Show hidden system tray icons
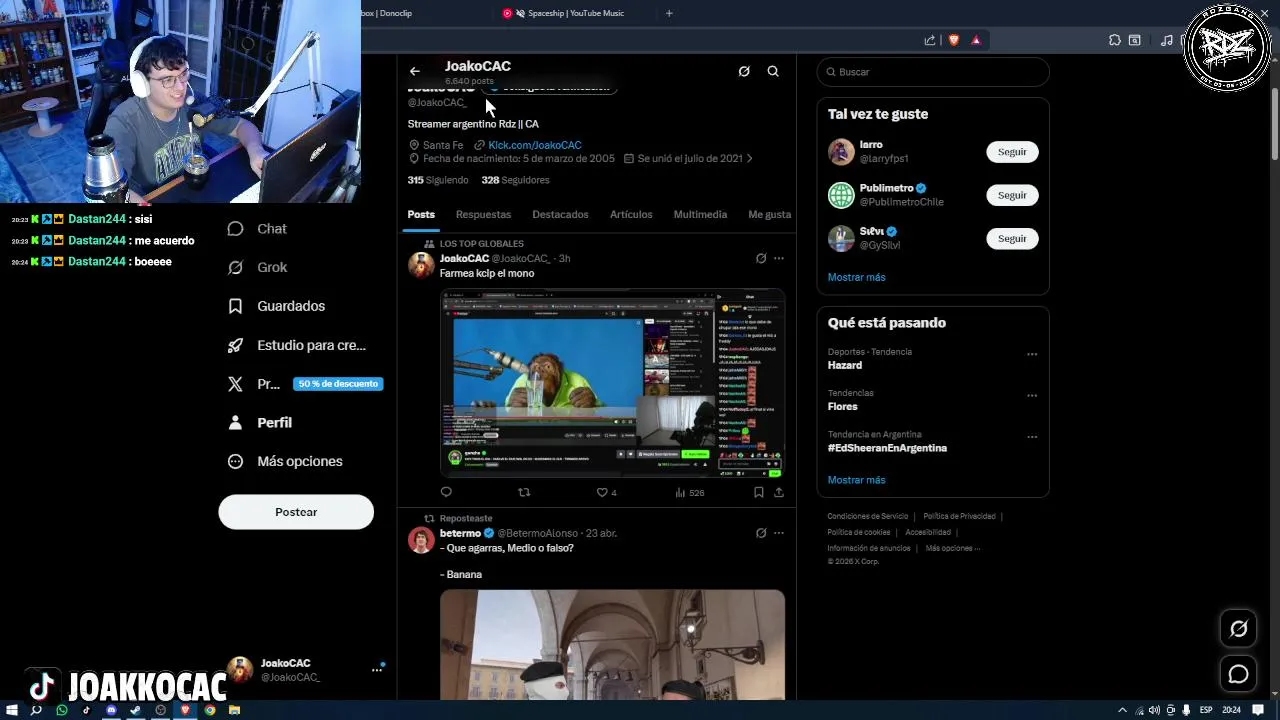The height and width of the screenshot is (720, 1280). 1122,710
